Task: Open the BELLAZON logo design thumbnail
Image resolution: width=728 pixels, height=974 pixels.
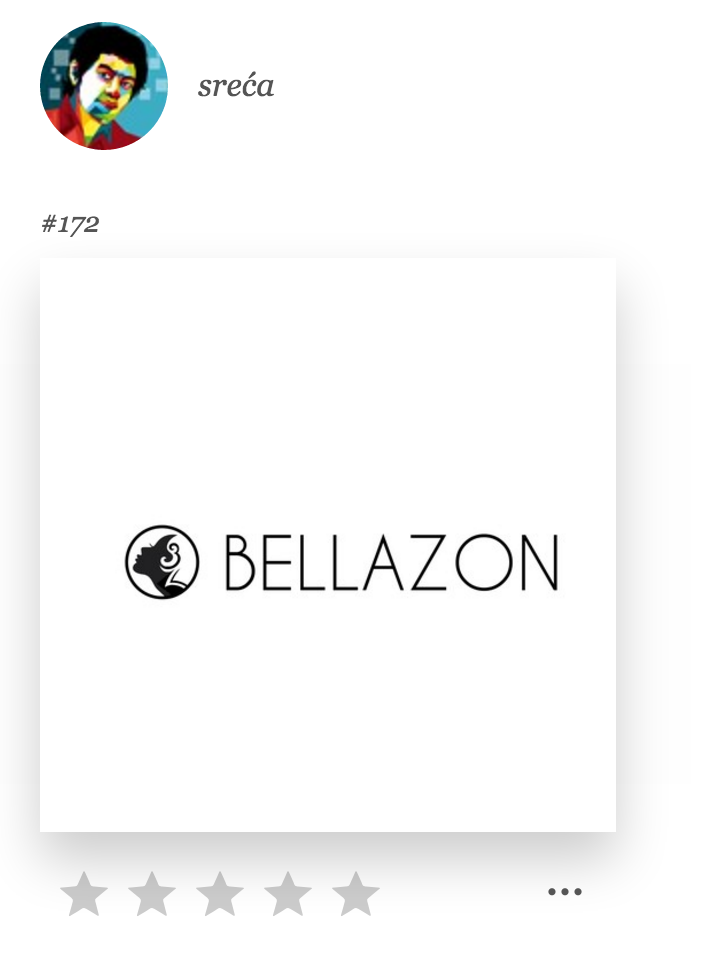Action: click(328, 545)
